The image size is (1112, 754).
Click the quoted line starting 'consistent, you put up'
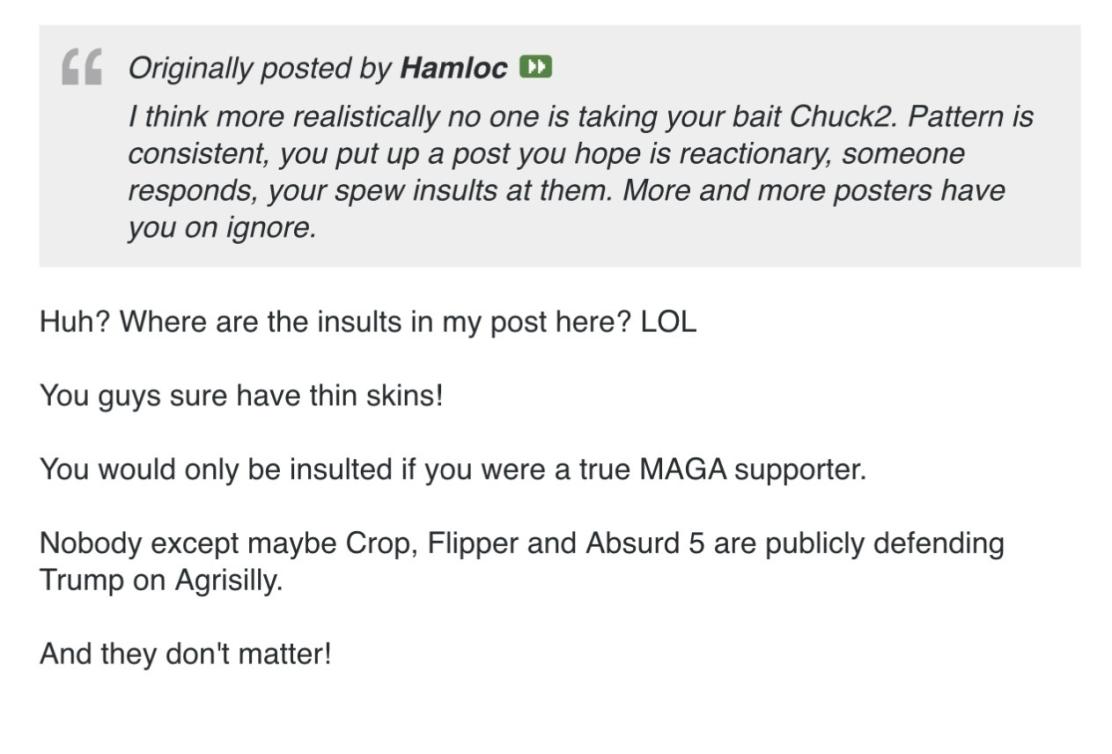point(546,154)
